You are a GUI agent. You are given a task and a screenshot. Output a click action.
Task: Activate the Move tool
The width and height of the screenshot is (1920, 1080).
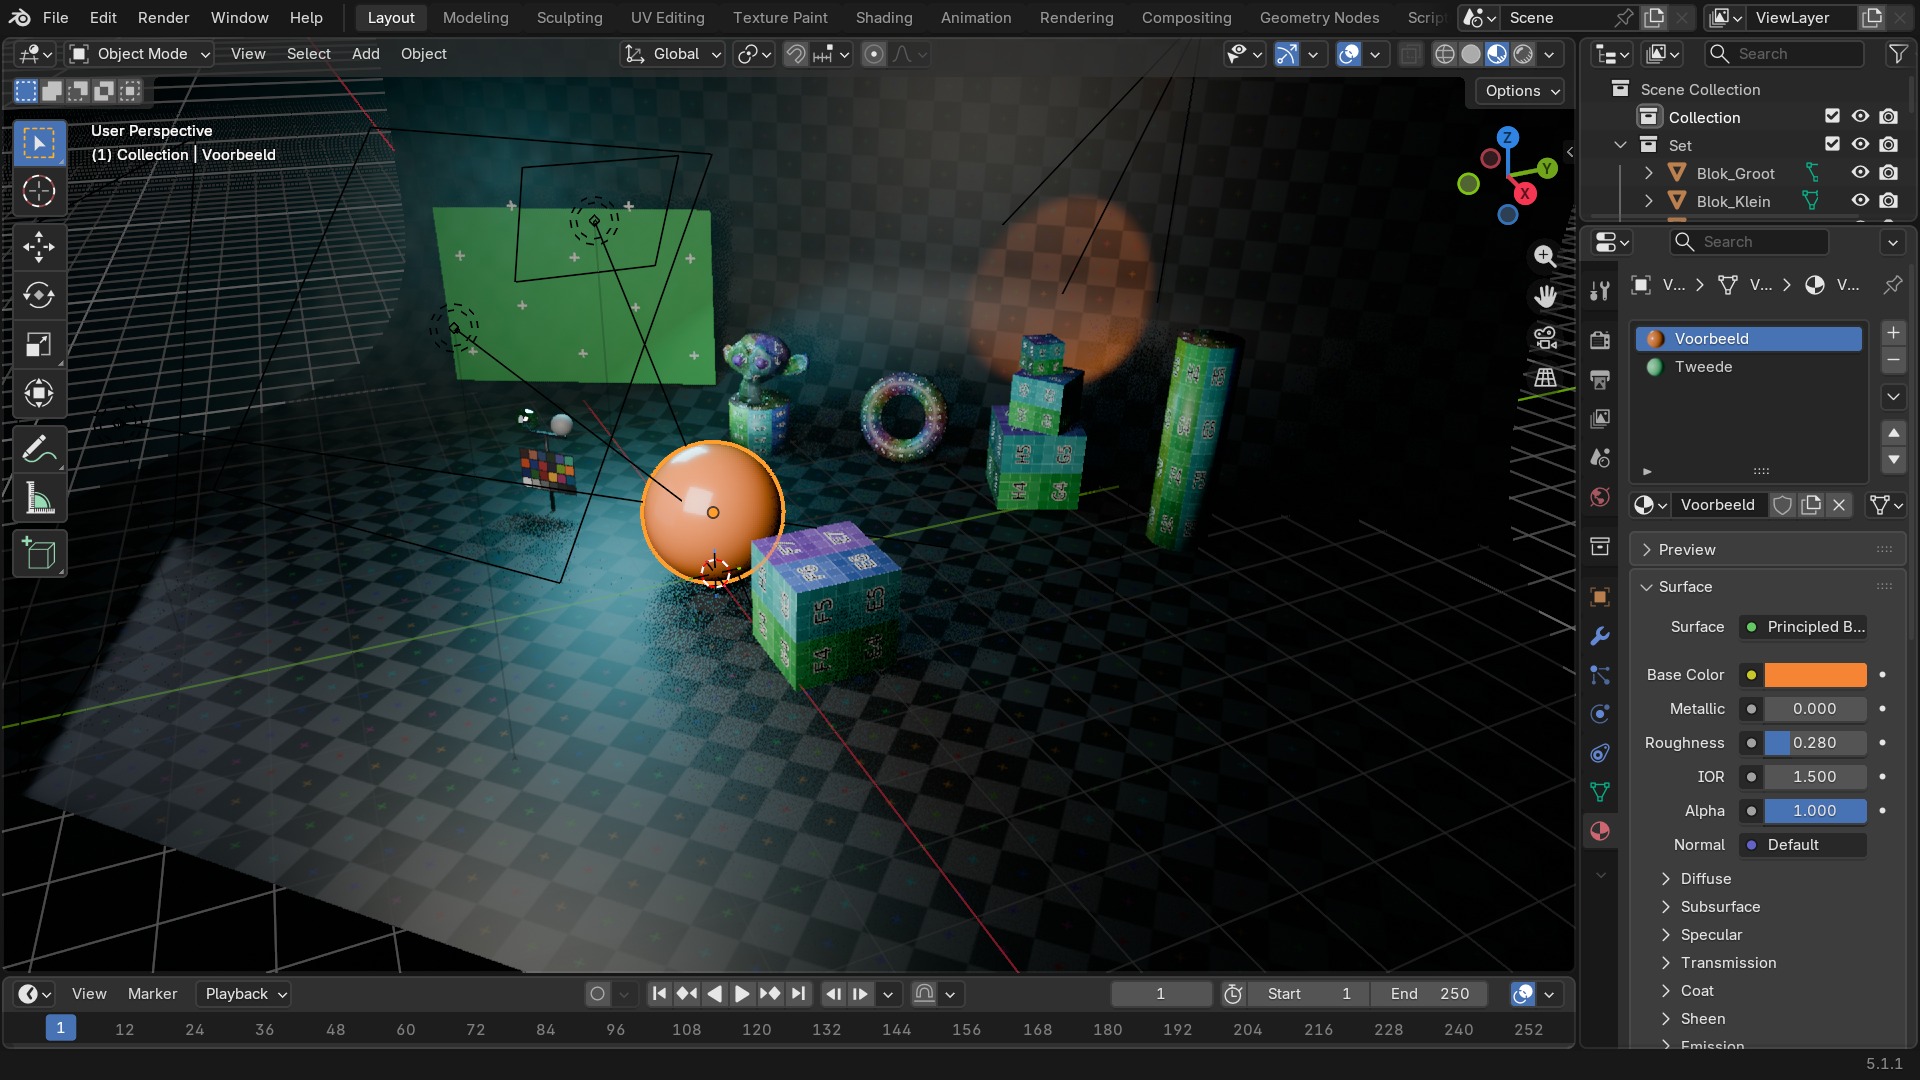[39, 246]
